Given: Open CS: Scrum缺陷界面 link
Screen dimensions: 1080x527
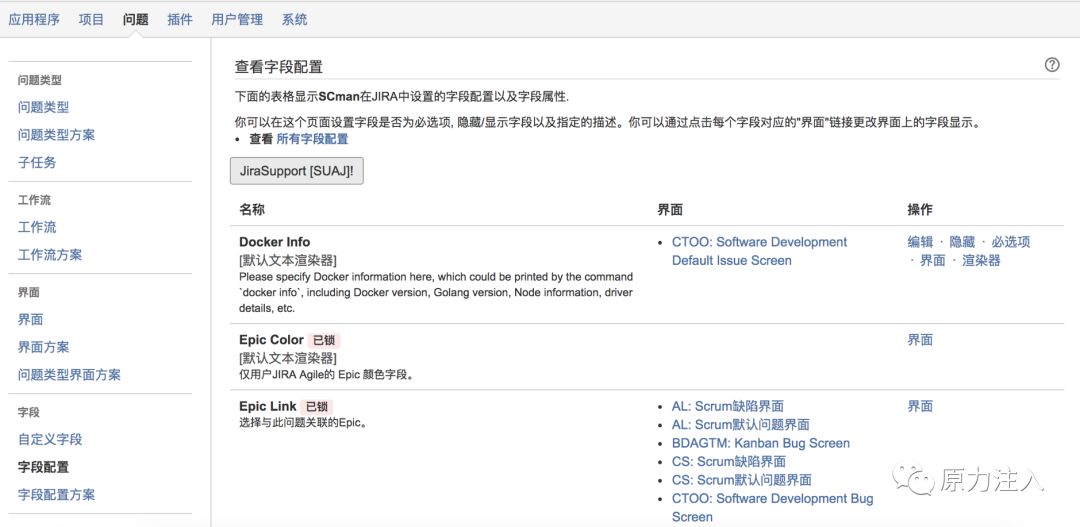Looking at the screenshot, I should point(729,462).
